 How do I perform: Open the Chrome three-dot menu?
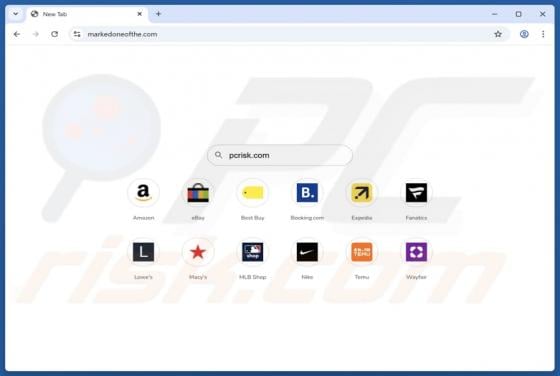tap(543, 34)
